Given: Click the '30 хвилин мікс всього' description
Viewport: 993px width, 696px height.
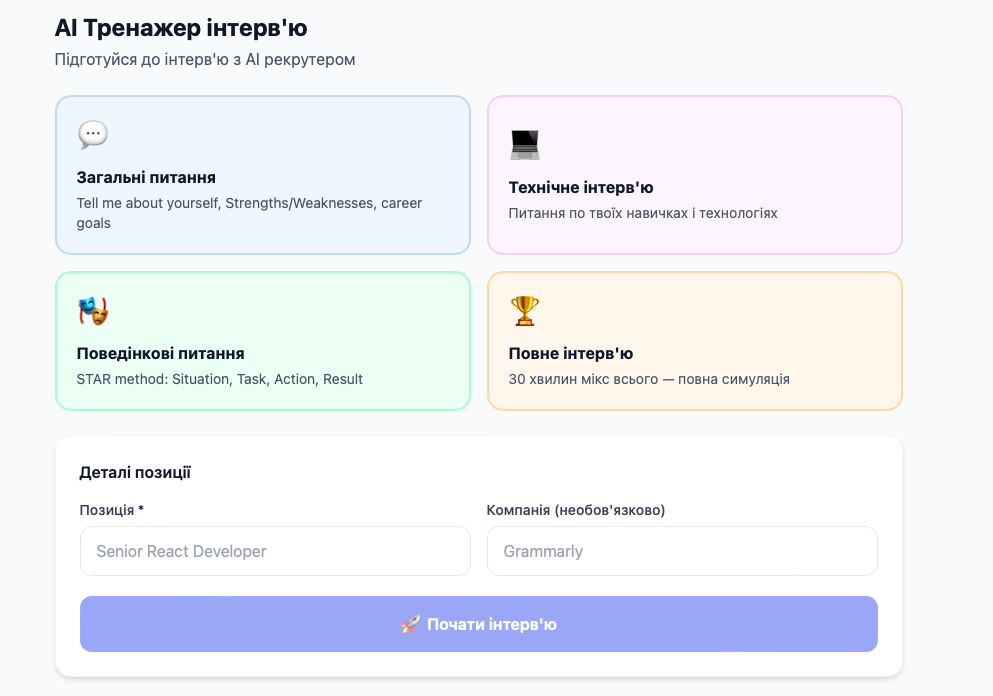Looking at the screenshot, I should [649, 379].
